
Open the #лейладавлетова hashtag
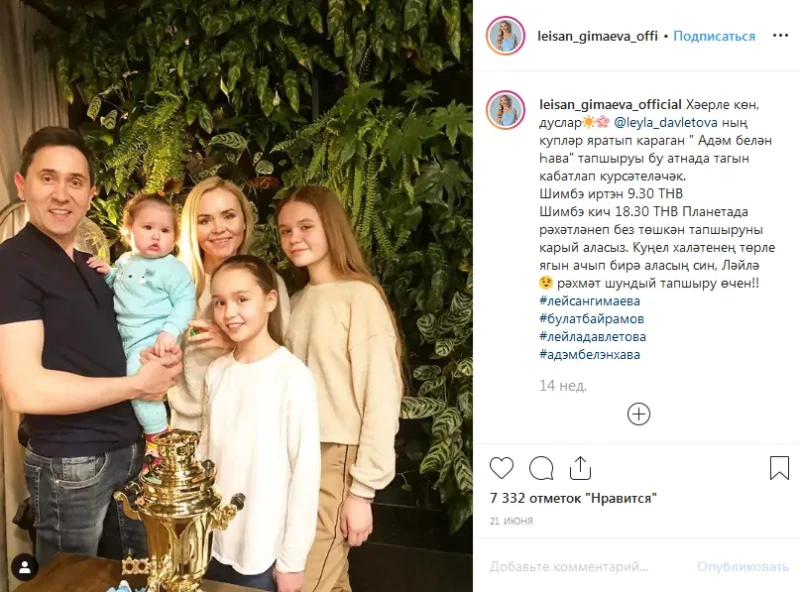pyautogui.click(x=592, y=337)
